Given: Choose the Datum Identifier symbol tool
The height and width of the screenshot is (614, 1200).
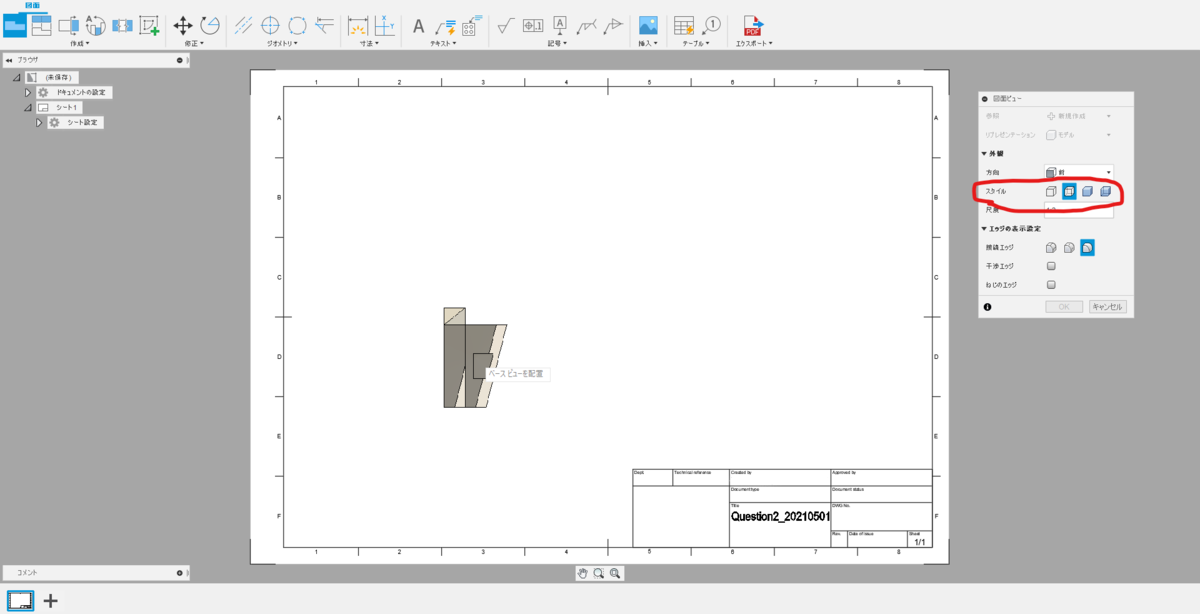Looking at the screenshot, I should pyautogui.click(x=560, y=26).
